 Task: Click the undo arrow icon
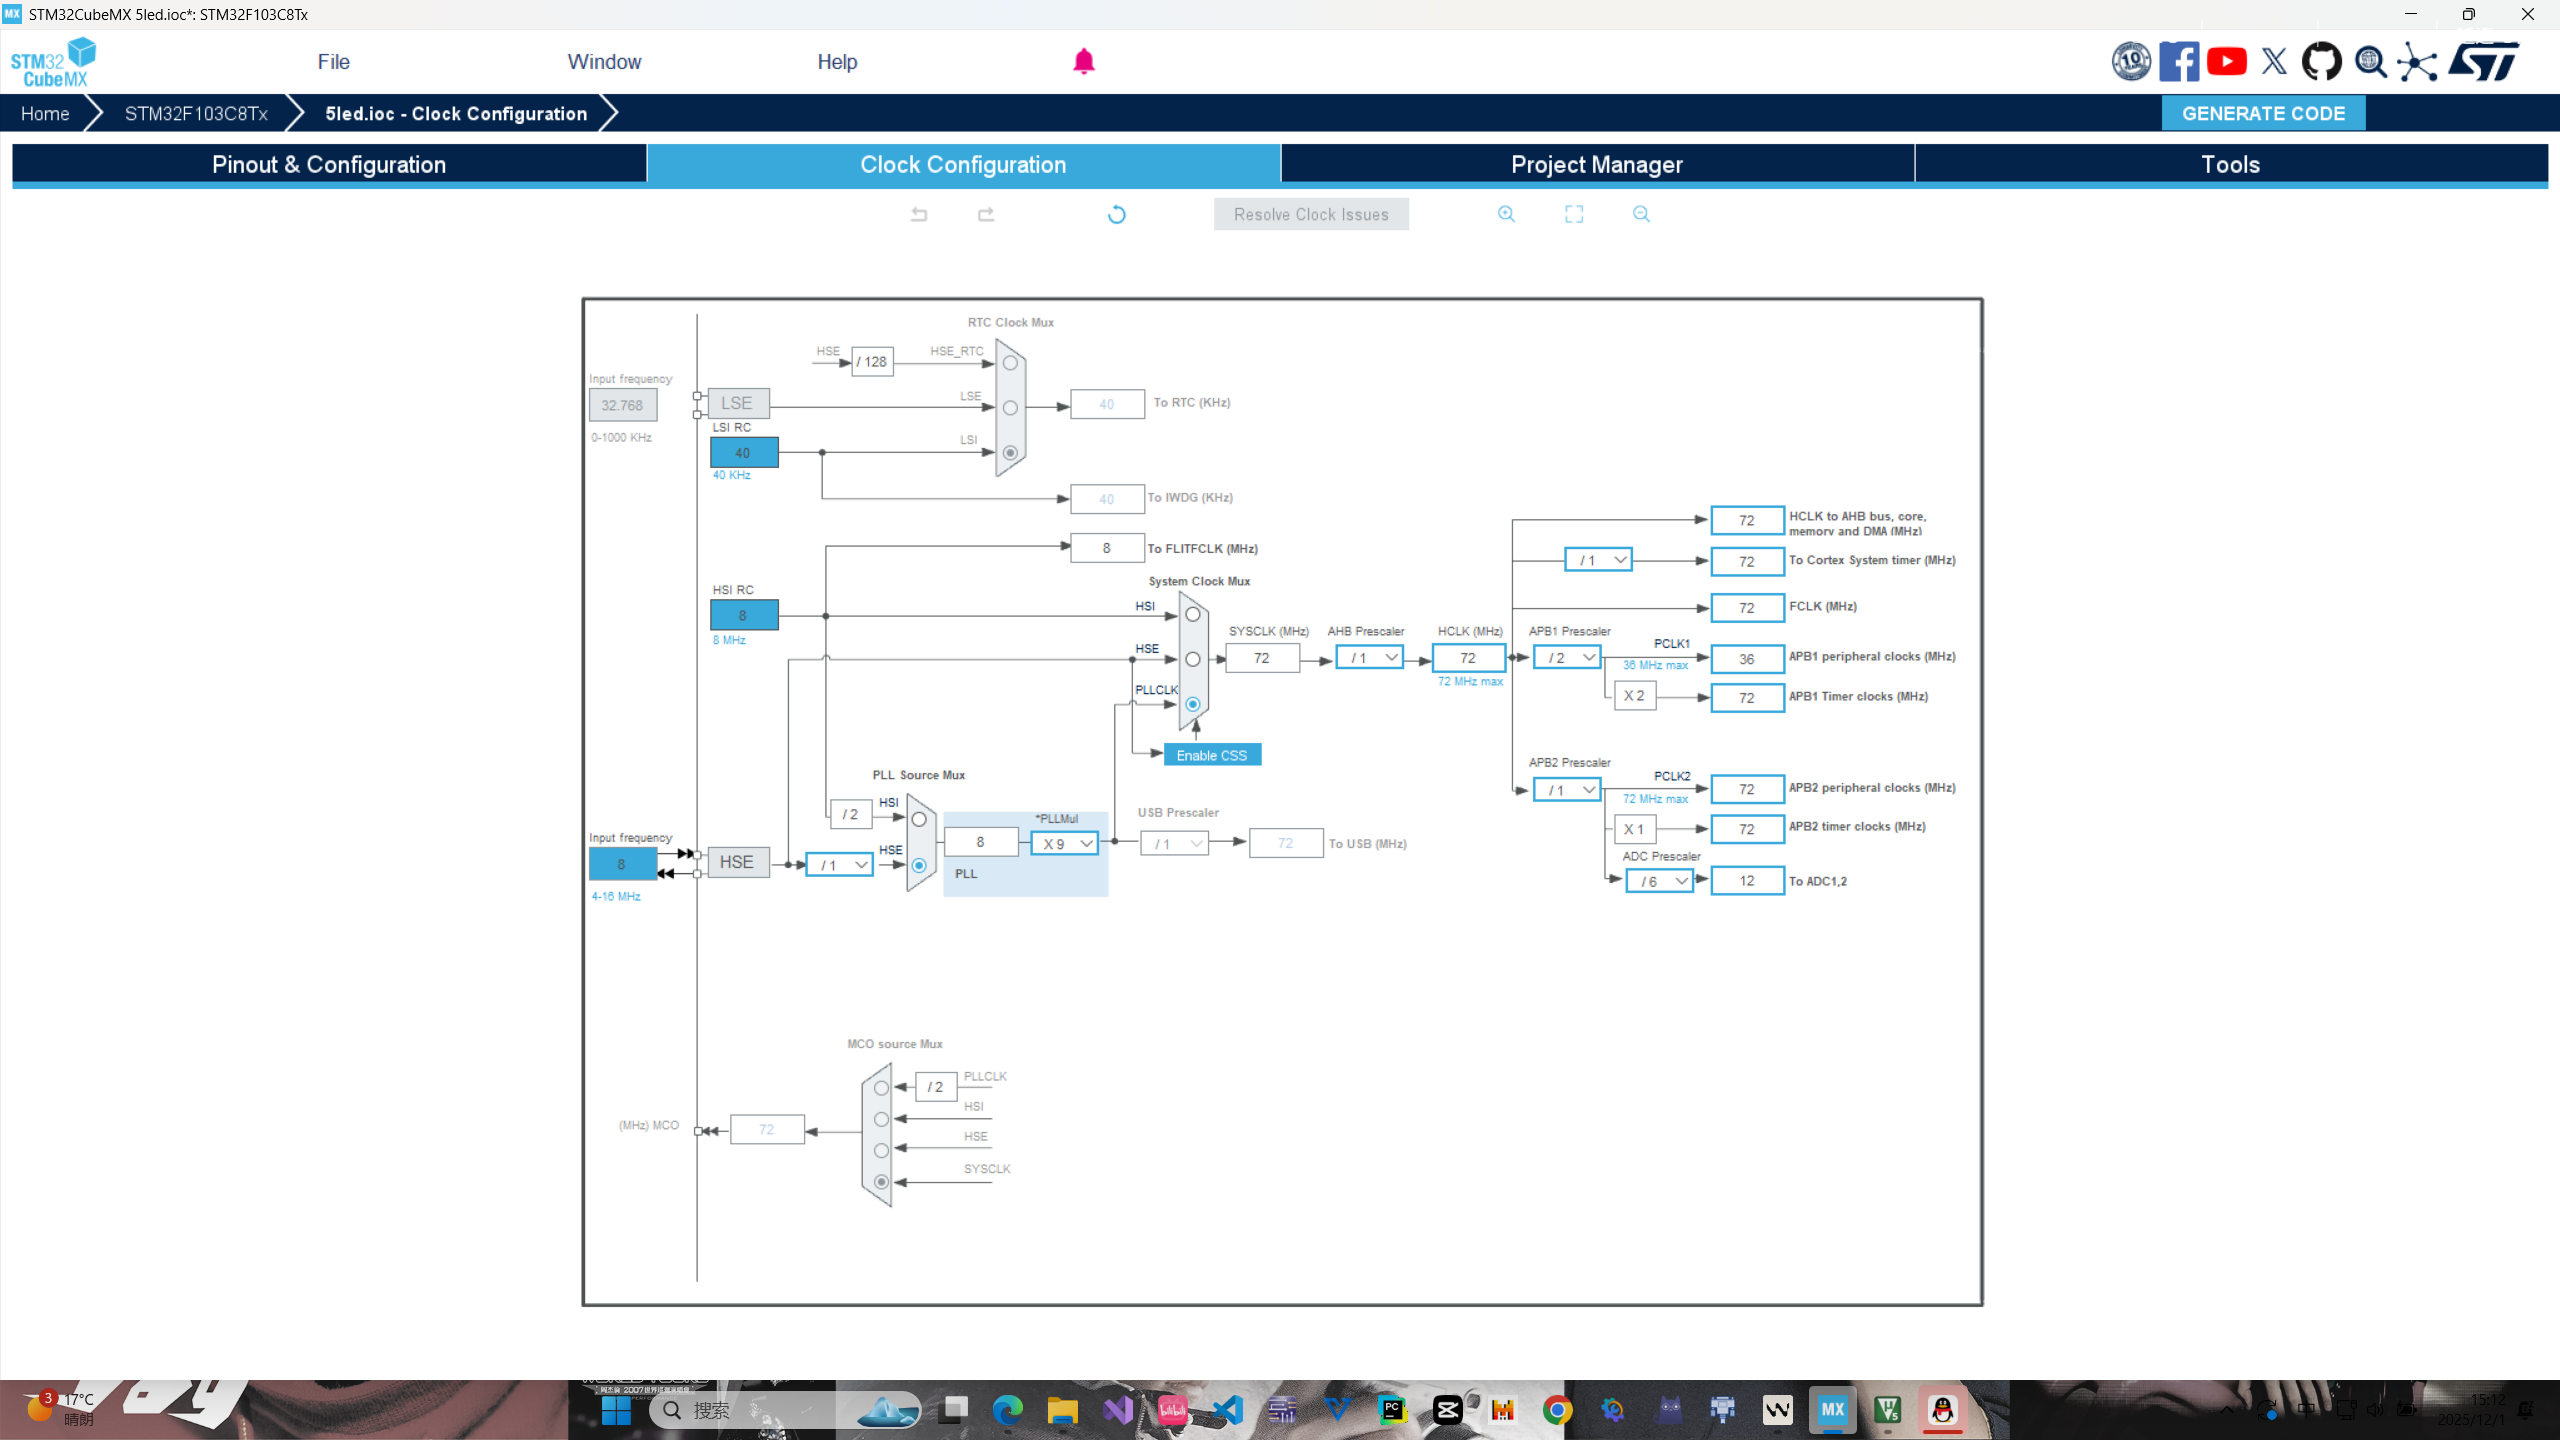[x=919, y=214]
